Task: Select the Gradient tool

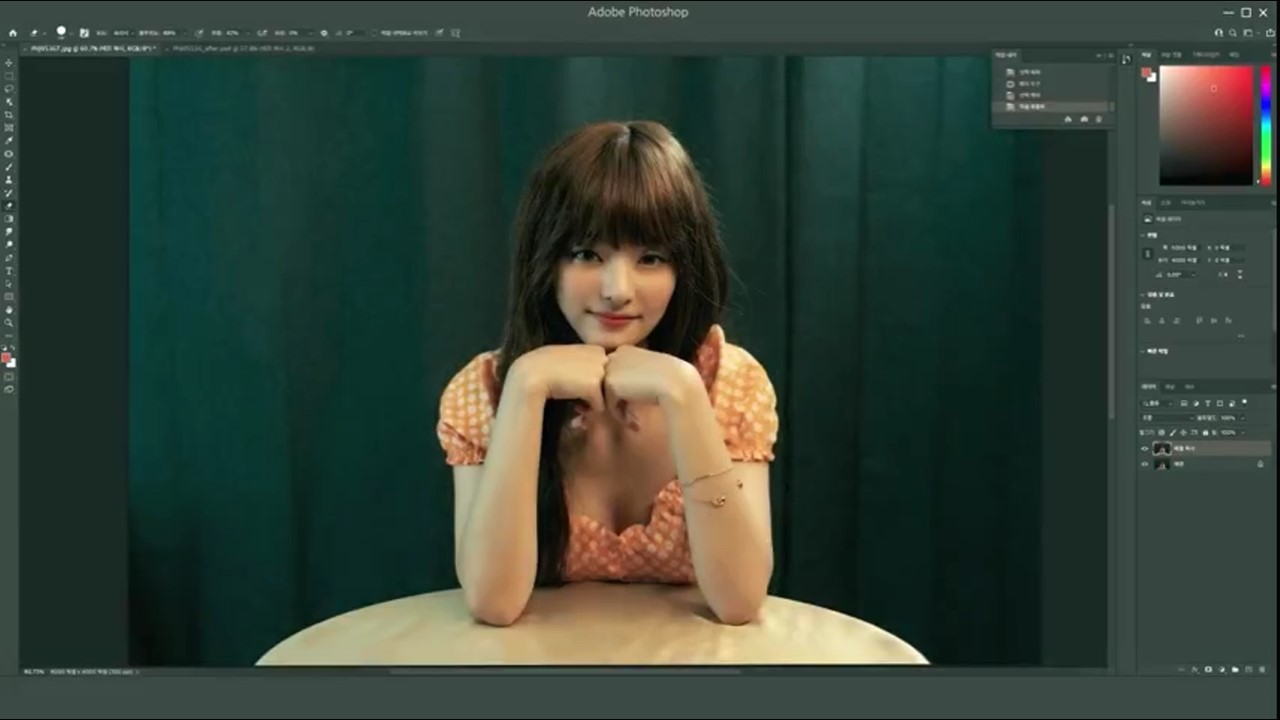Action: [9, 219]
